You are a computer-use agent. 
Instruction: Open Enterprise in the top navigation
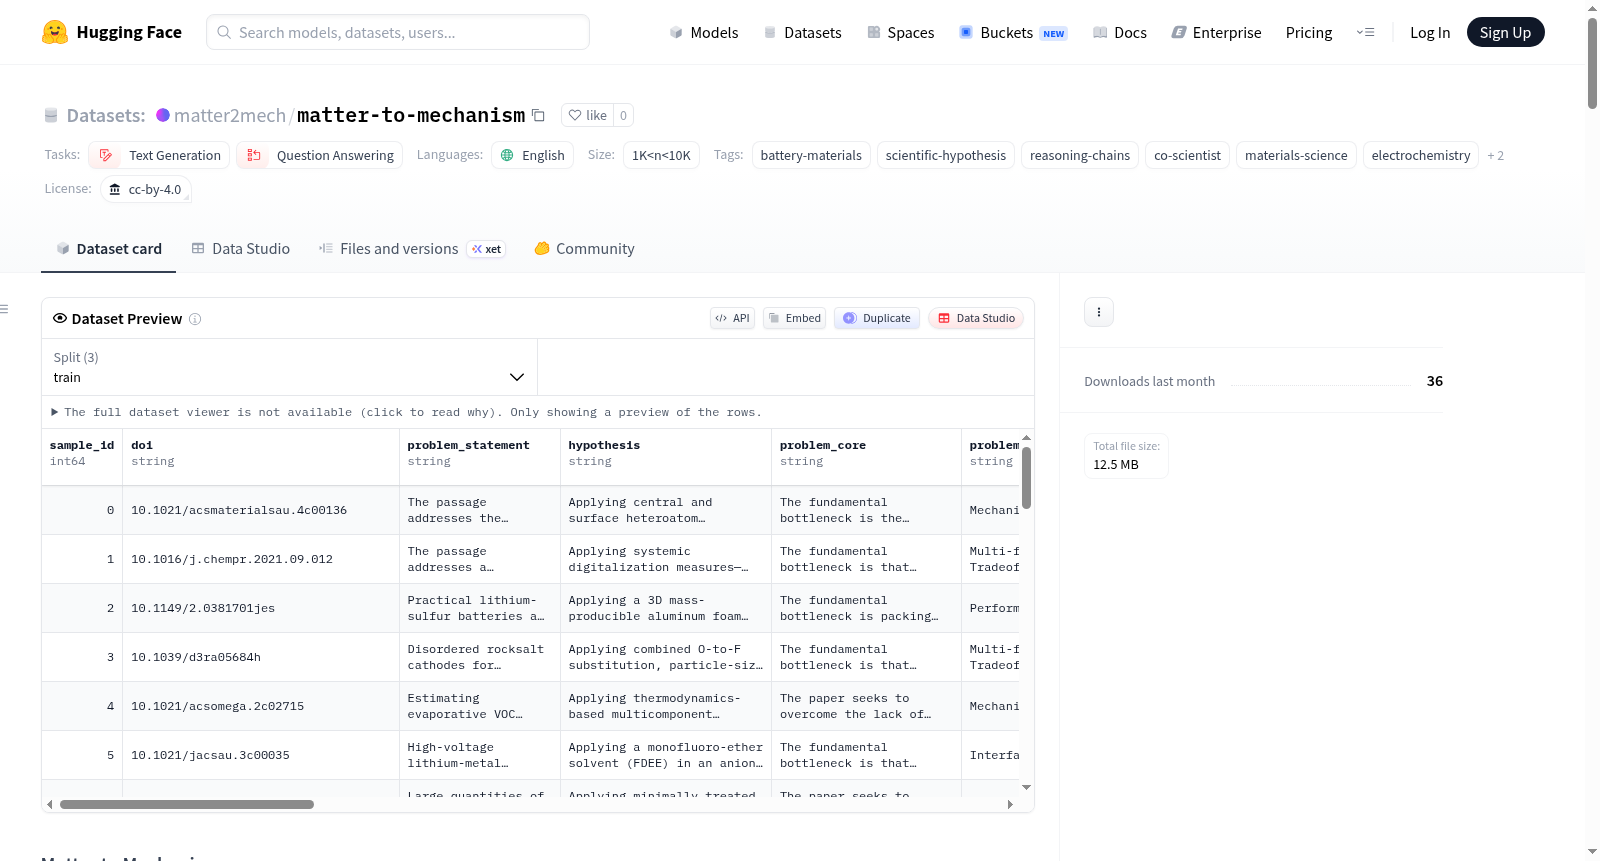[x=1216, y=32]
